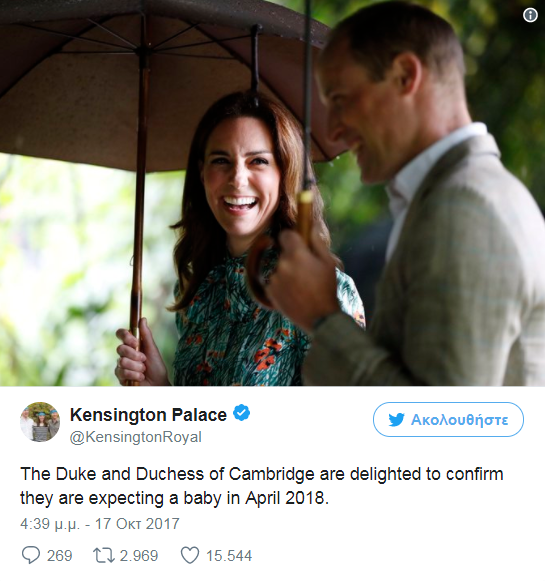This screenshot has width=545, height=582.
Task: Click the Twitter bird icon in follow button
Action: click(396, 420)
